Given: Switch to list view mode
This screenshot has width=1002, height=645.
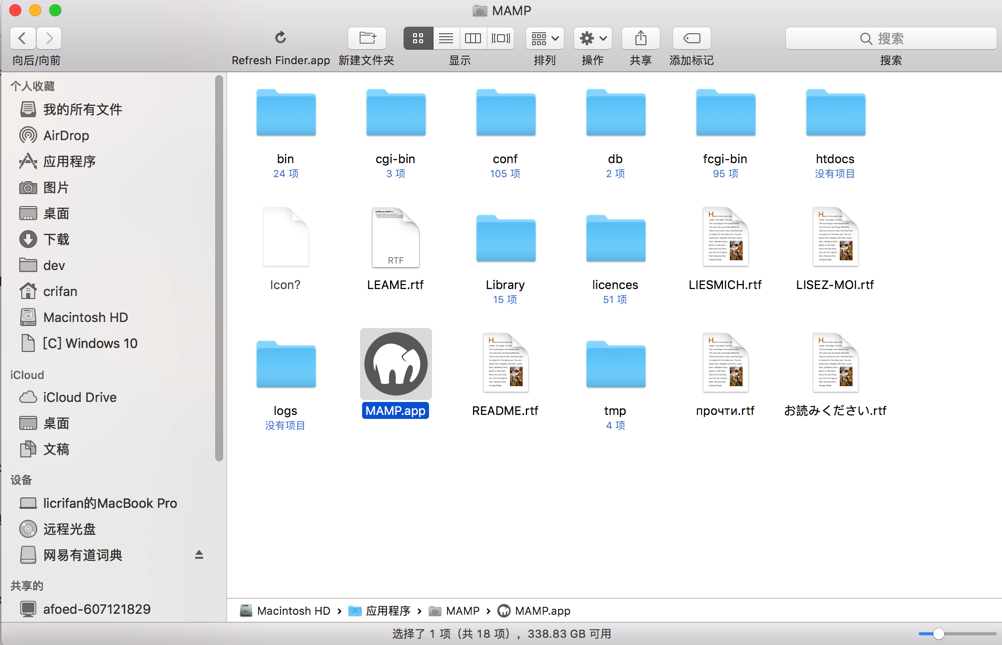Looking at the screenshot, I should [446, 38].
